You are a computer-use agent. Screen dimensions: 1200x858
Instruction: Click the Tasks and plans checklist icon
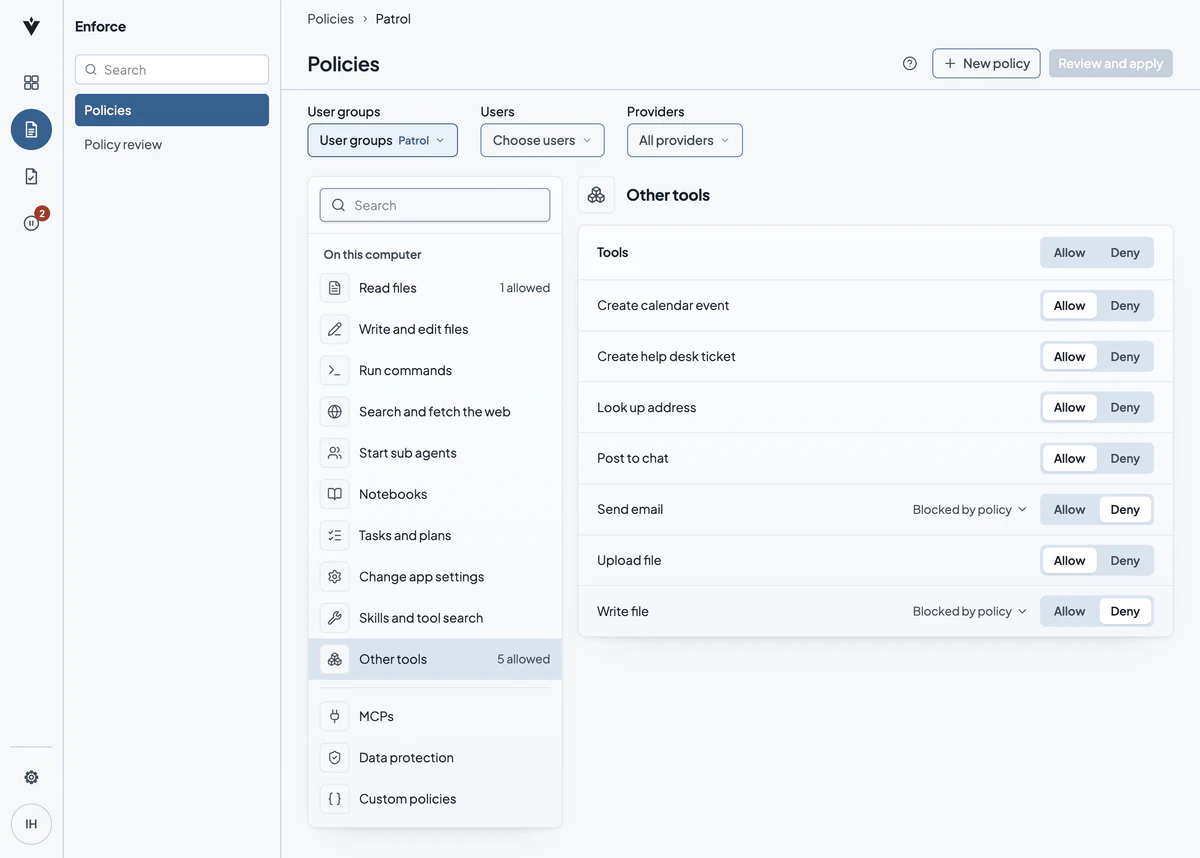pos(335,535)
